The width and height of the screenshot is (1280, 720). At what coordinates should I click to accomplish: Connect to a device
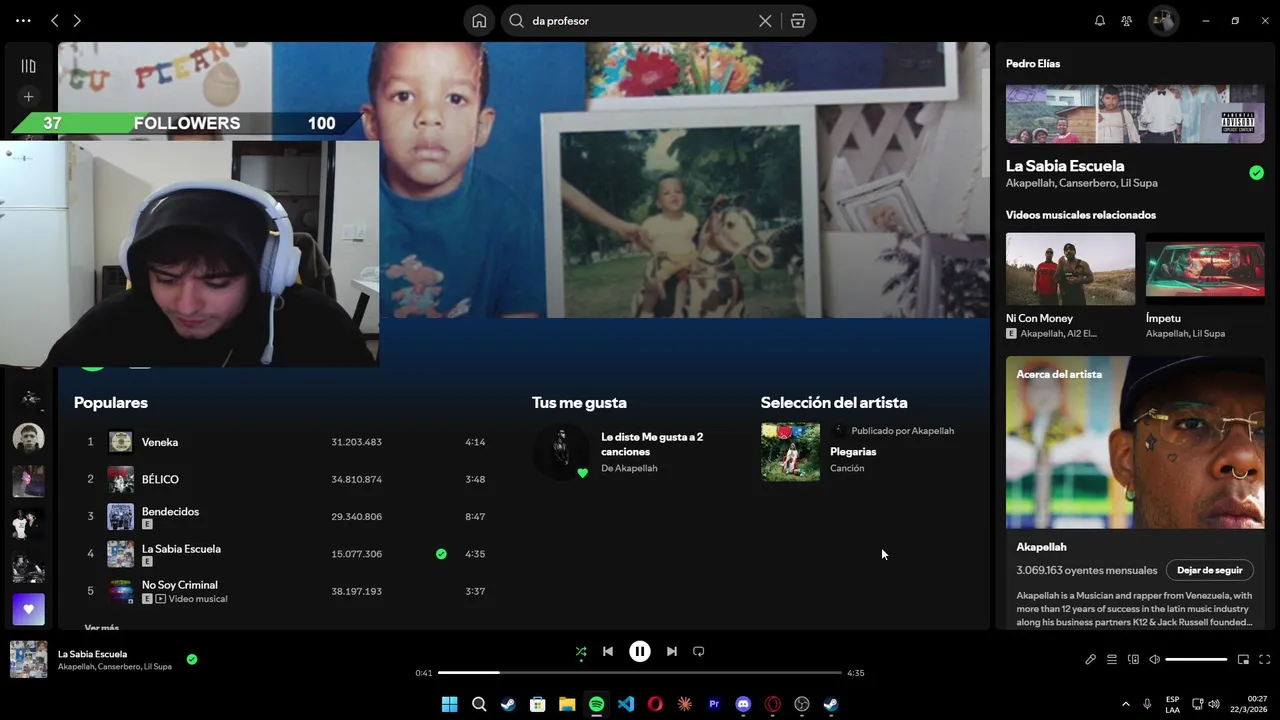1133,660
